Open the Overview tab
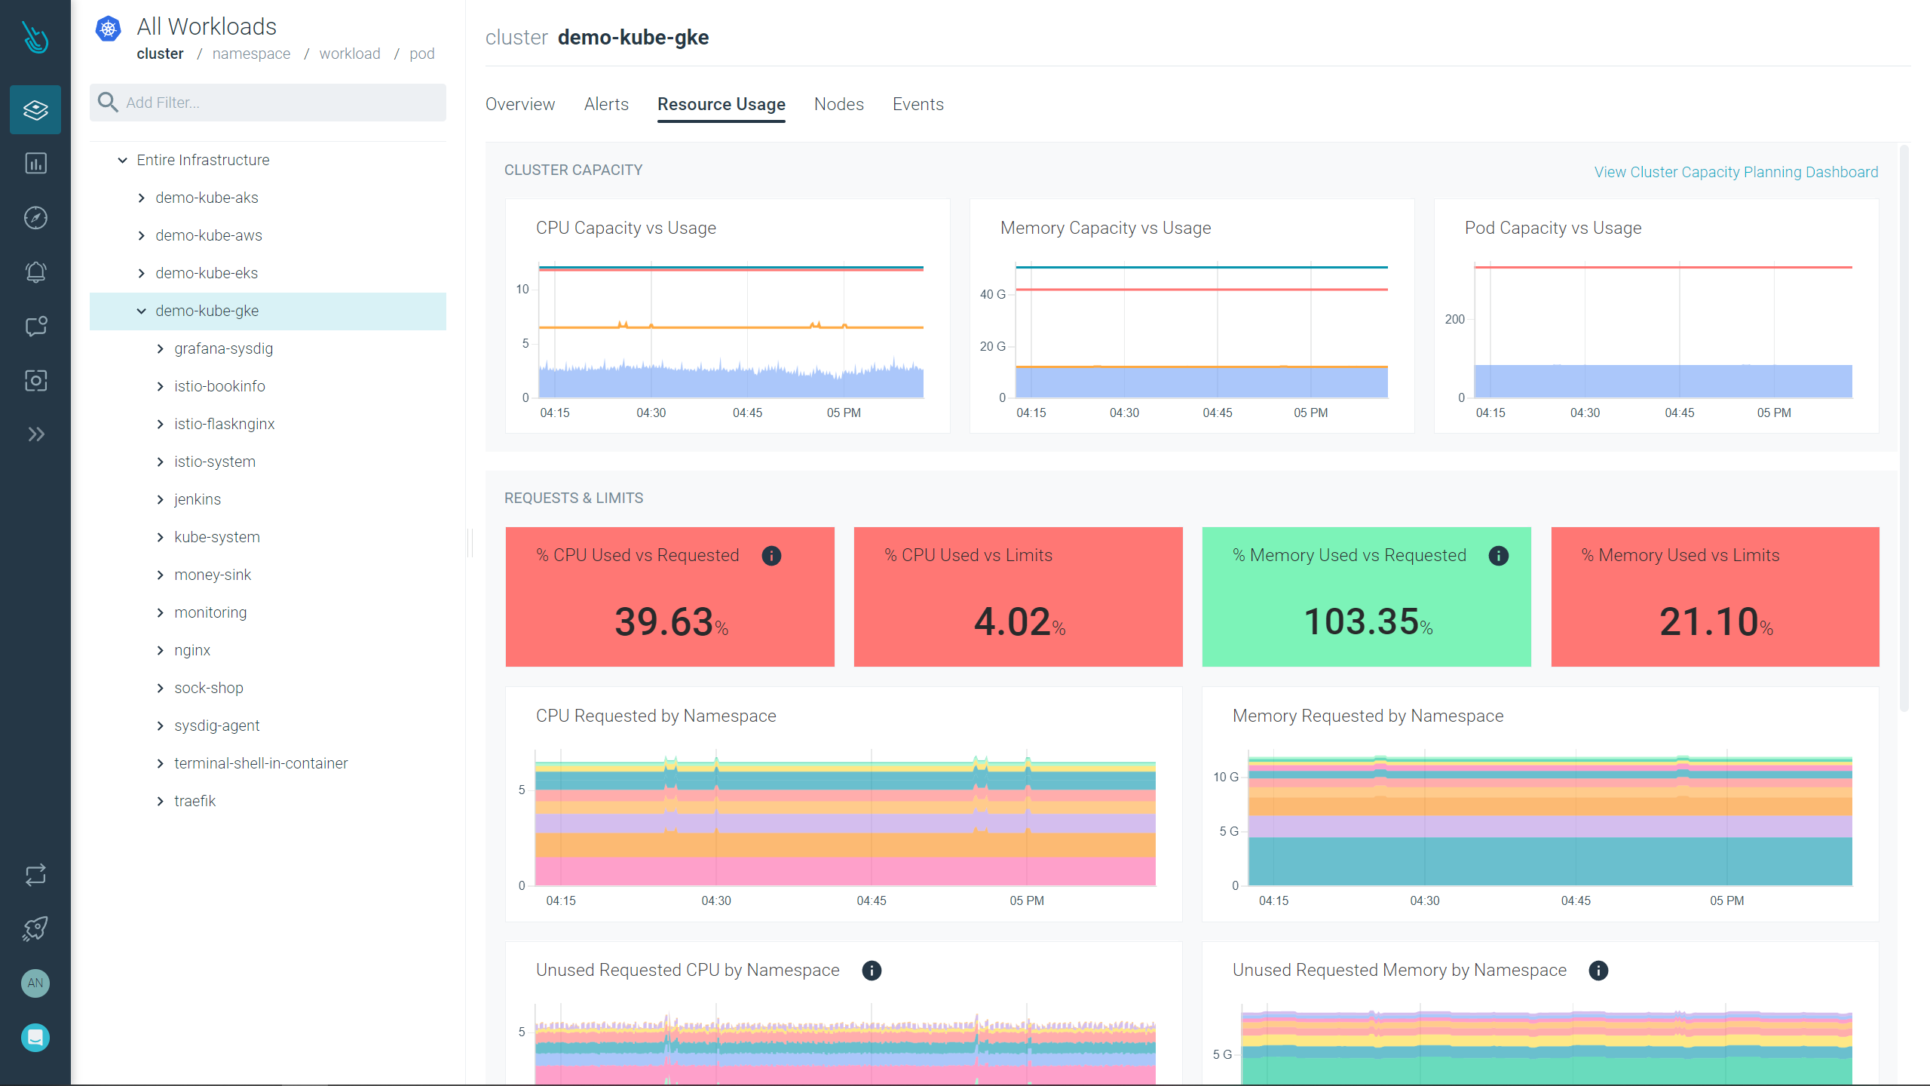Screen dimensions: 1930x1086 click(x=519, y=104)
